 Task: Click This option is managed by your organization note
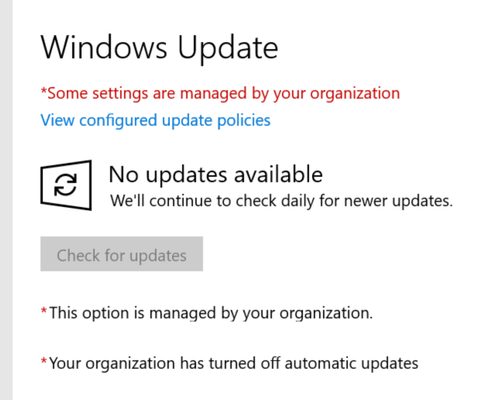click(x=206, y=313)
